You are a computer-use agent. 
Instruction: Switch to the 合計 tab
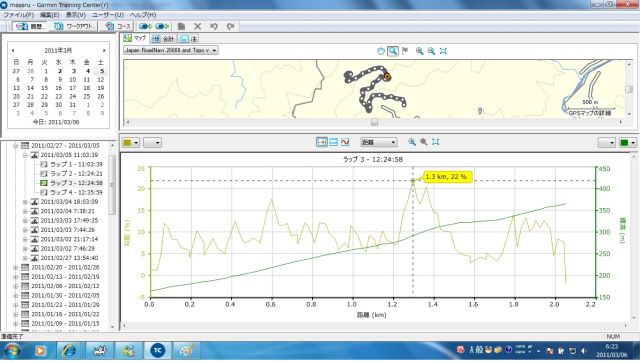pos(164,39)
